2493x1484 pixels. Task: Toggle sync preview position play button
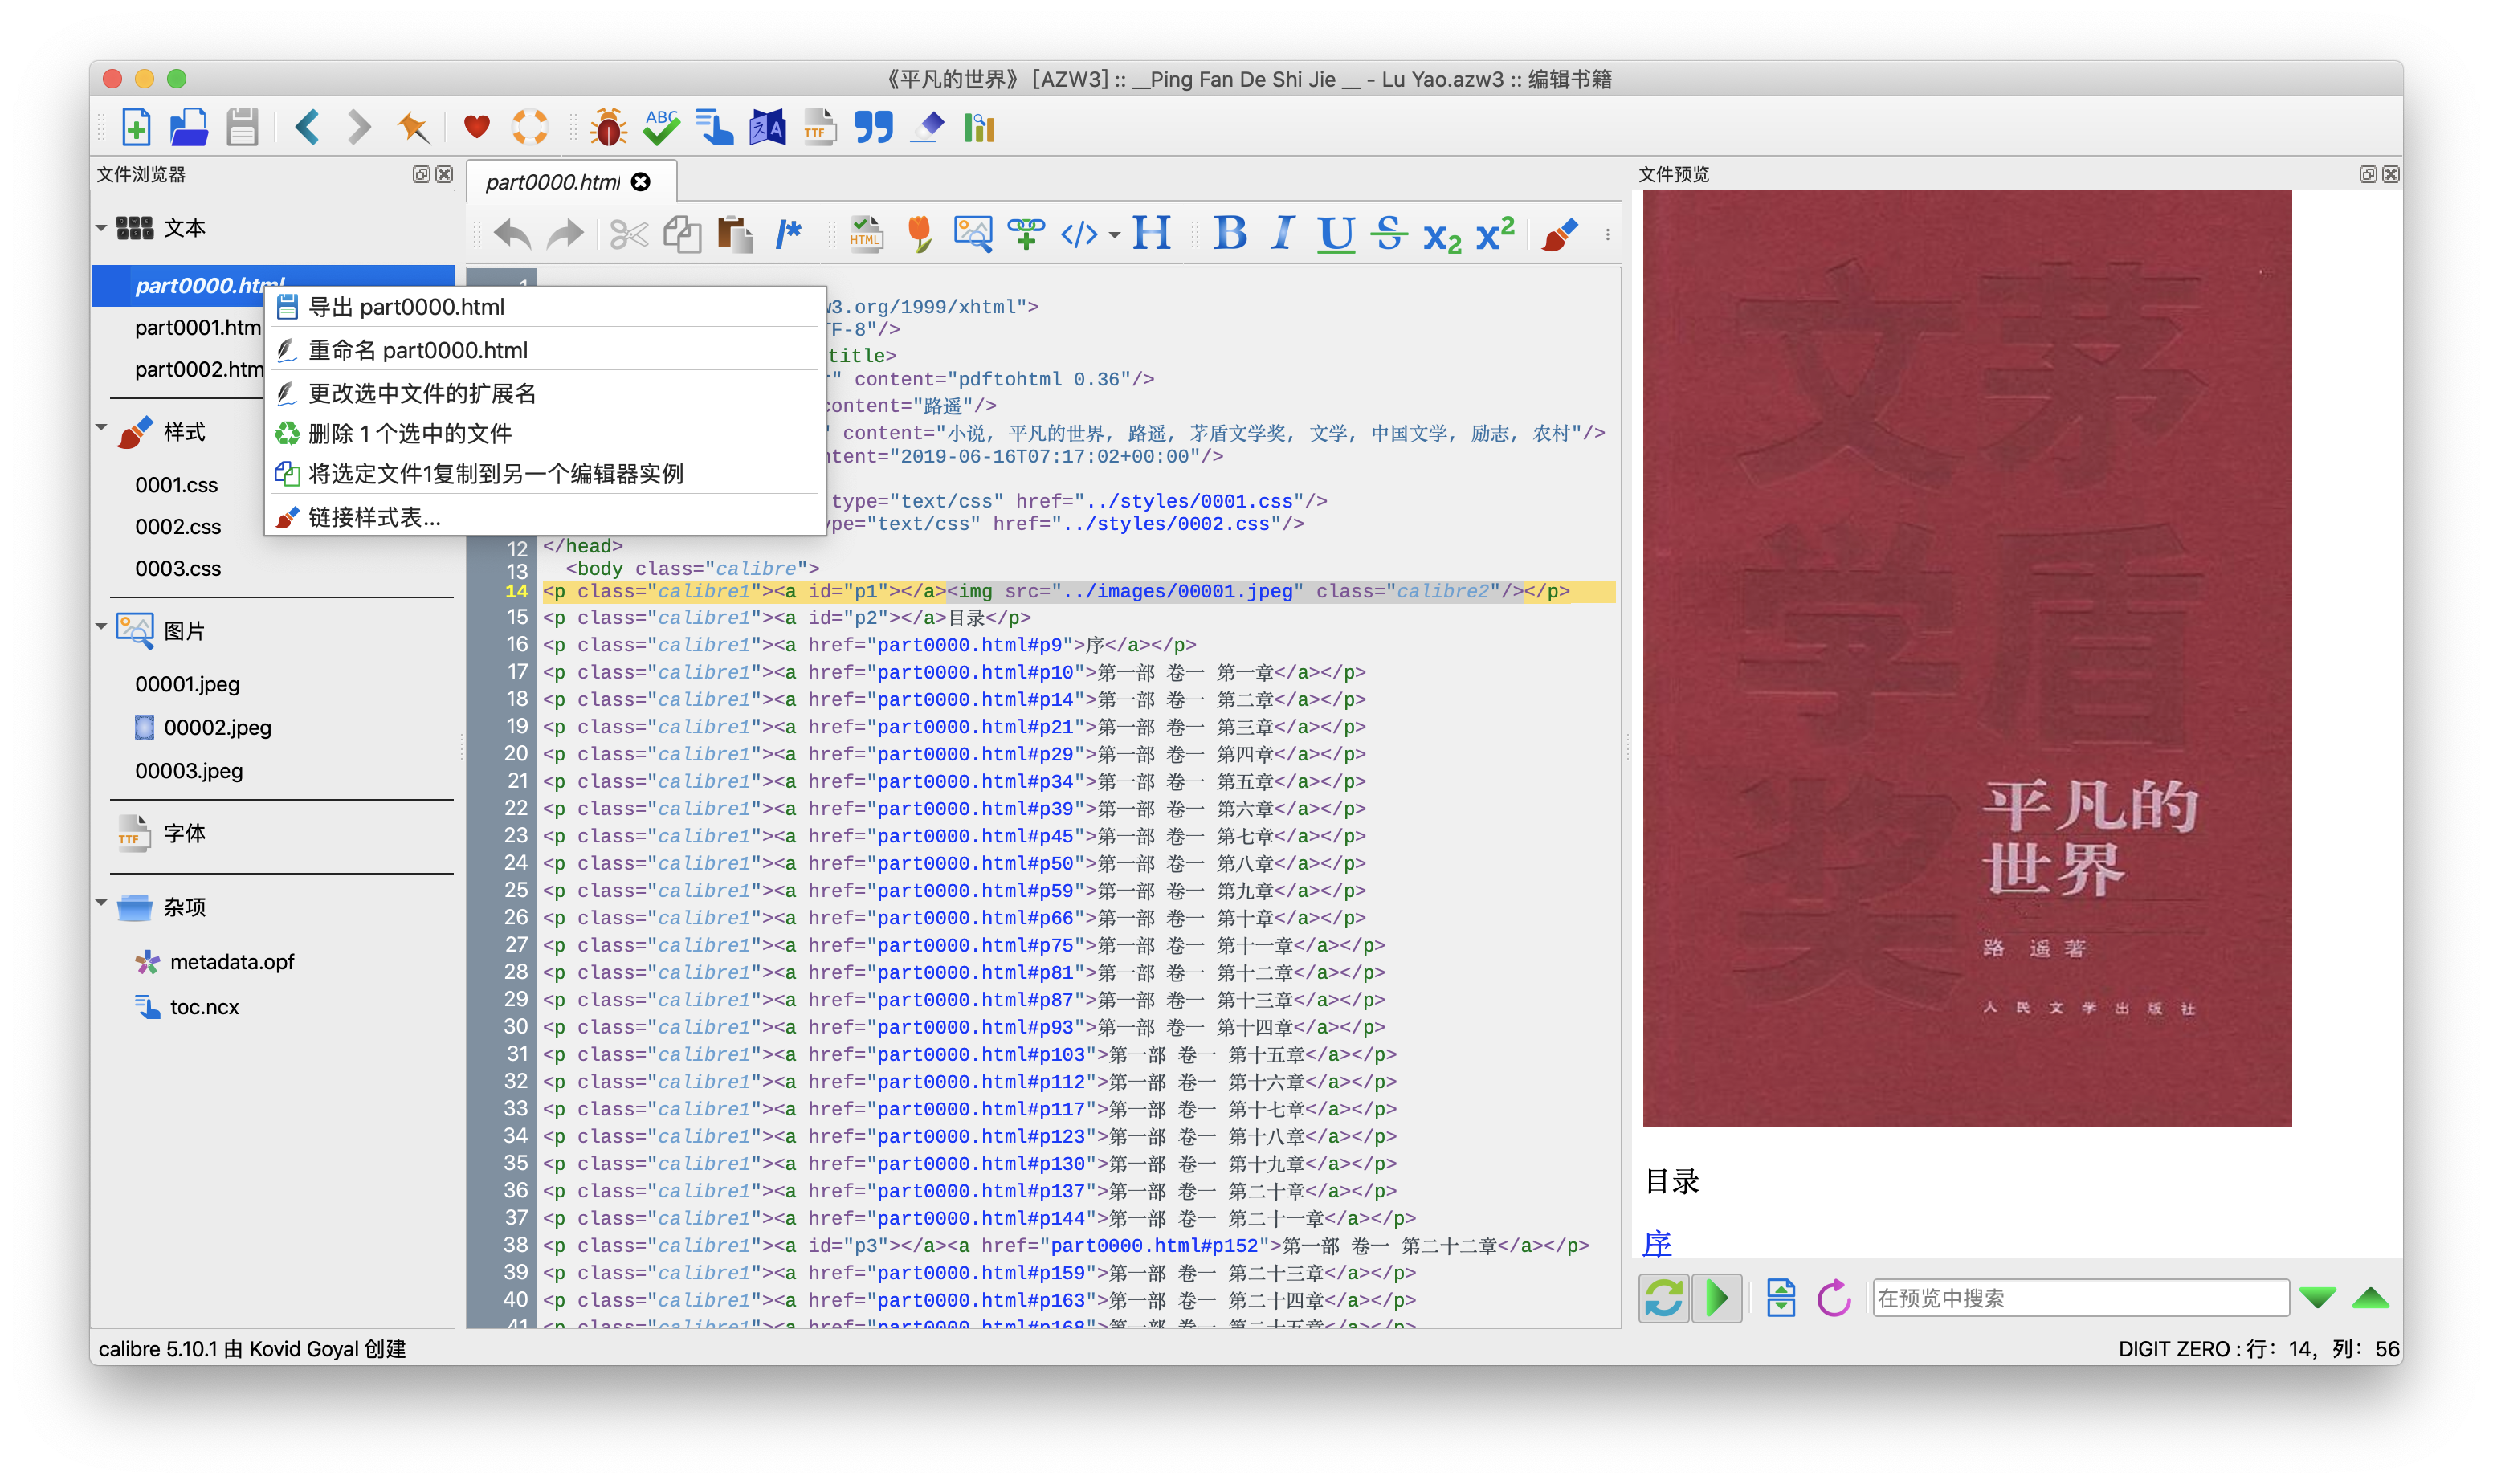point(1716,1298)
